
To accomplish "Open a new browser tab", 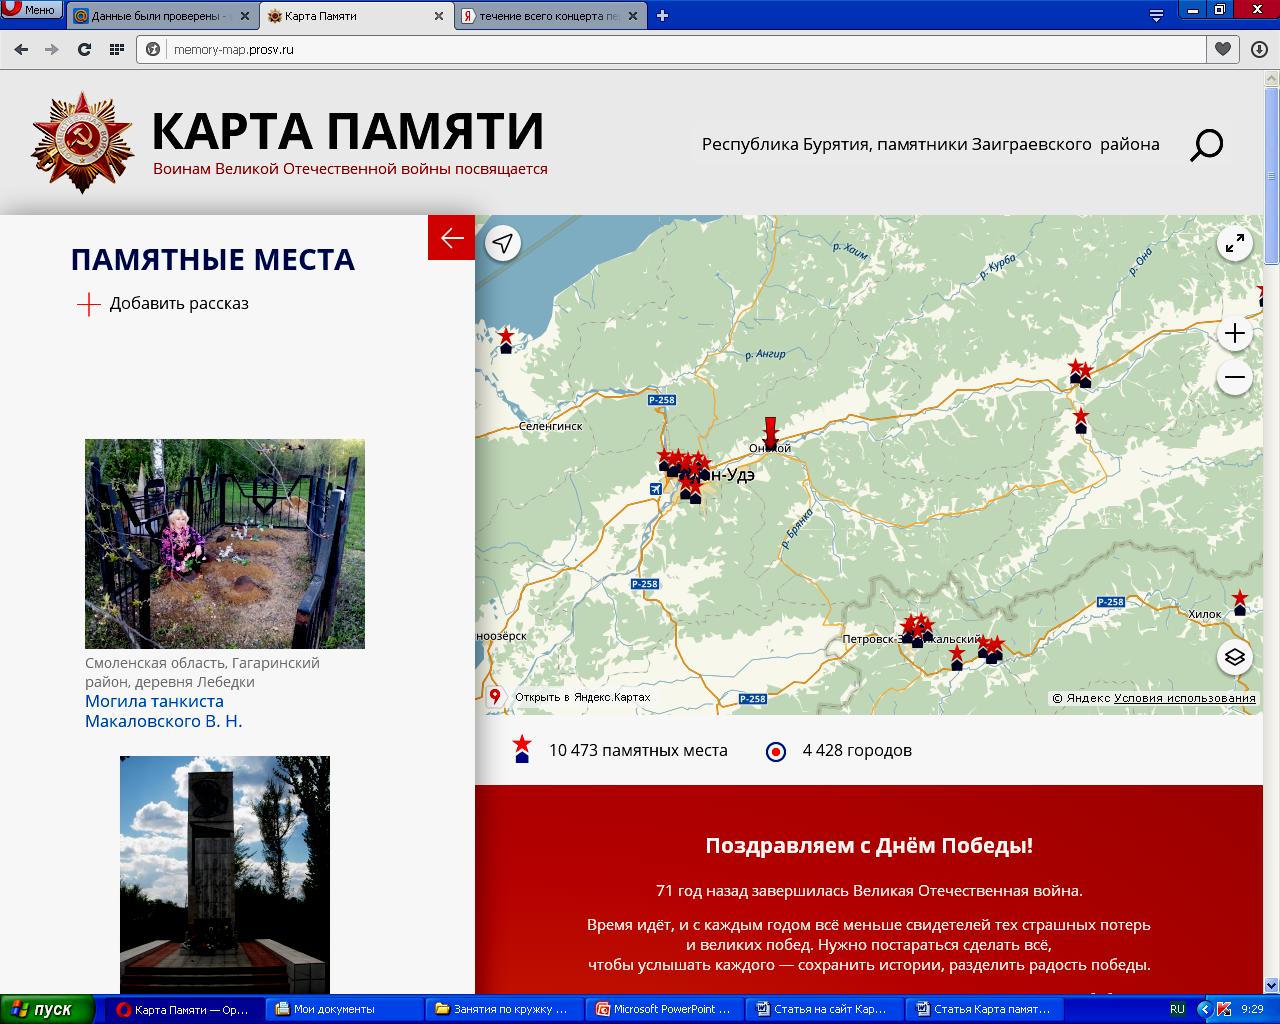I will click(x=662, y=15).
